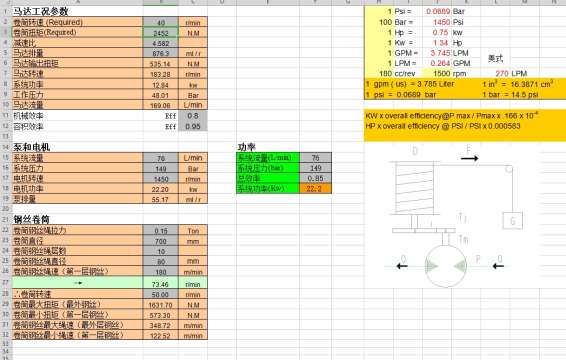The width and height of the screenshot is (566, 360).
Task: Click the 700 mm drum diameter value
Action: tap(161, 241)
